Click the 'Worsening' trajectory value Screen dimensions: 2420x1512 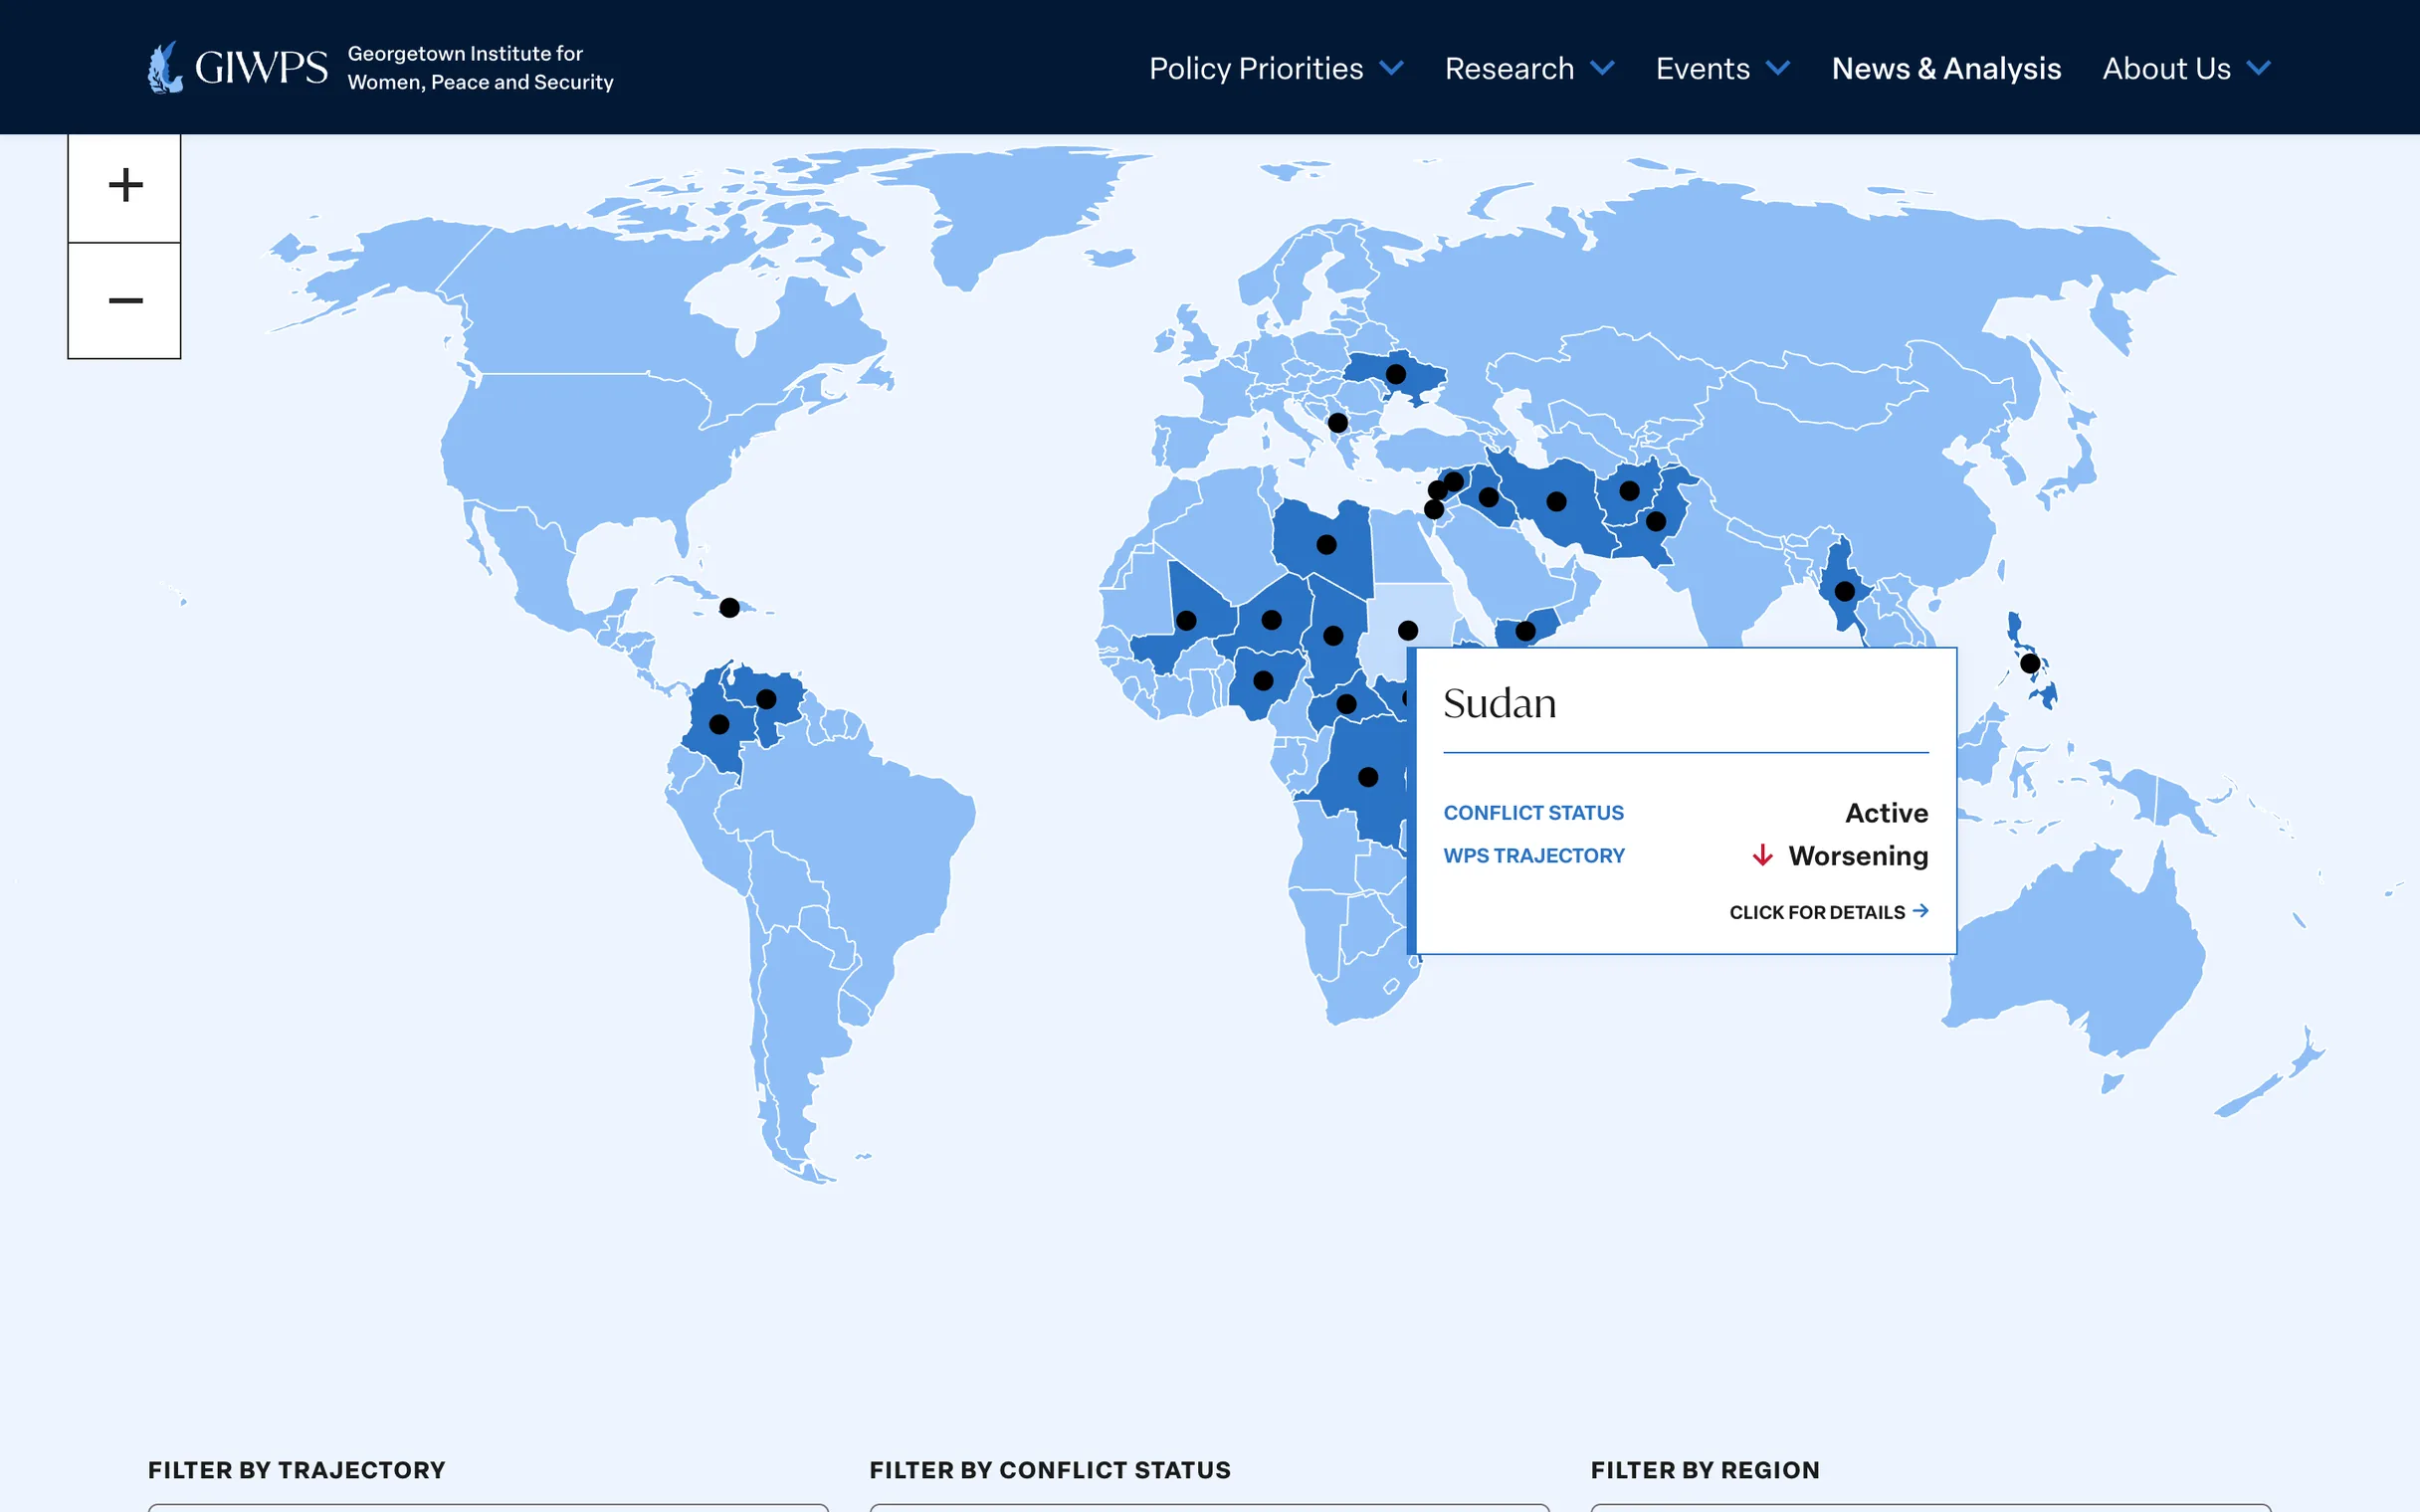coord(1858,856)
